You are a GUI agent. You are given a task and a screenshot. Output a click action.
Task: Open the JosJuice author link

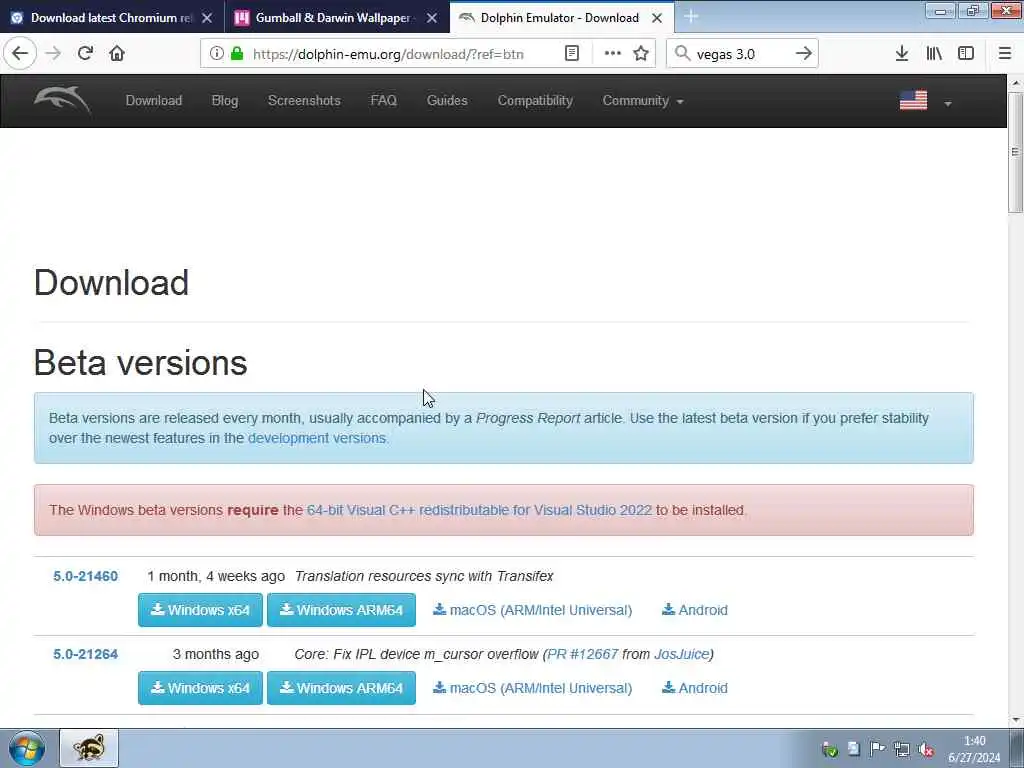[x=681, y=654]
